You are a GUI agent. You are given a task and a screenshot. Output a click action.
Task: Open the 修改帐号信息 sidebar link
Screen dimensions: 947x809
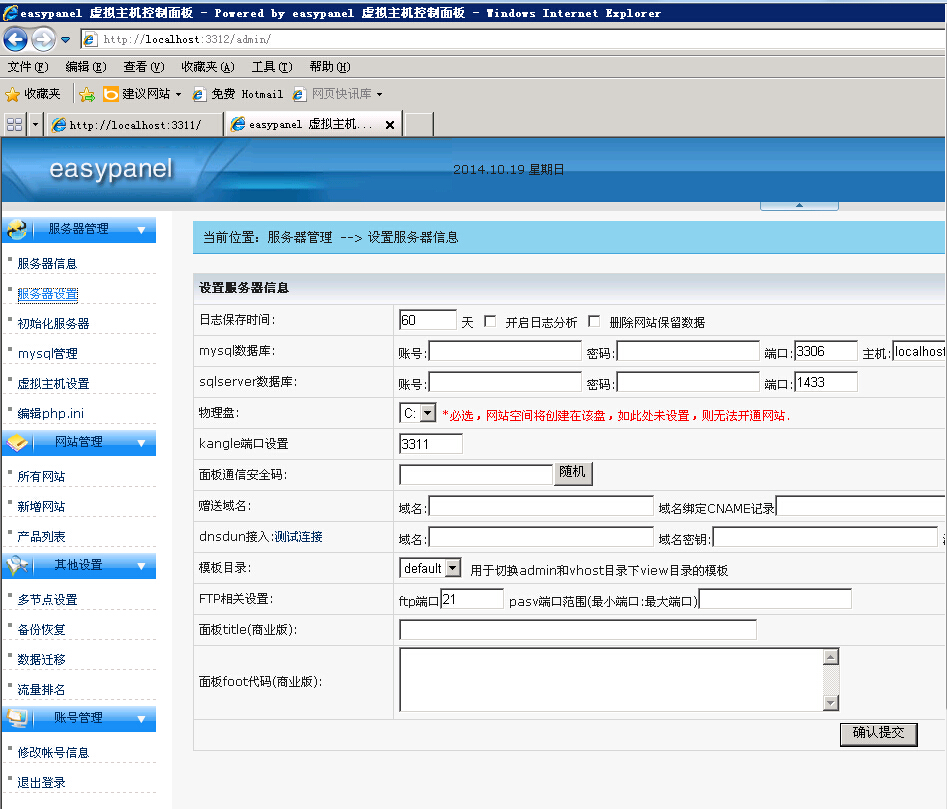(x=53, y=753)
